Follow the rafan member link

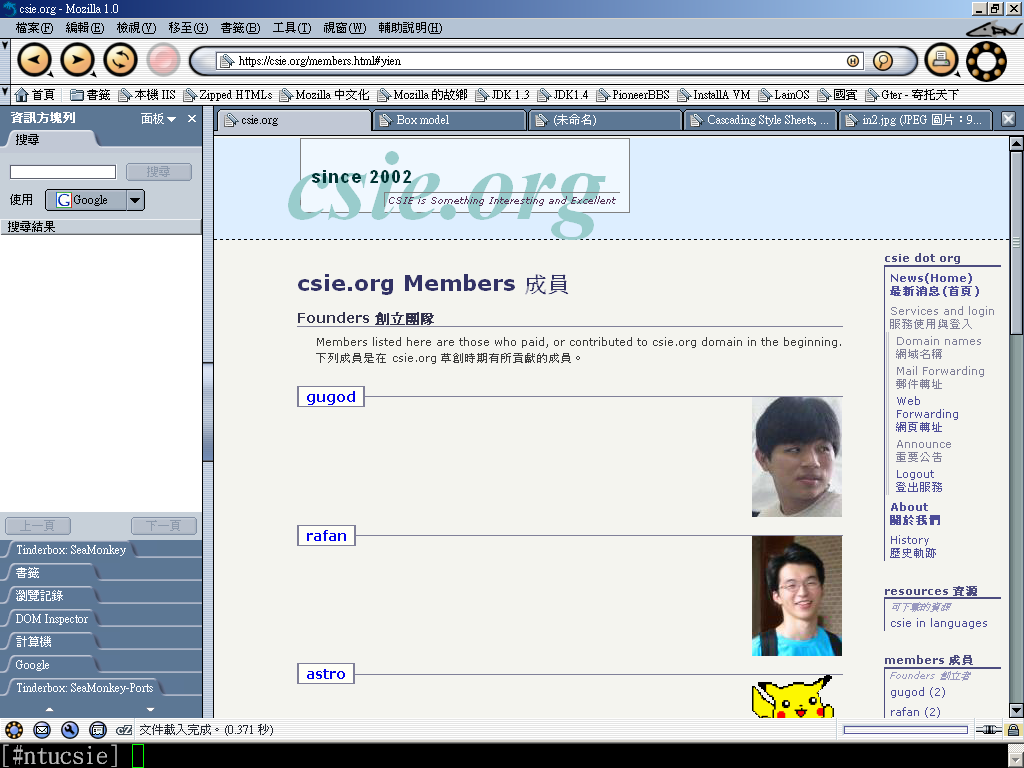(x=326, y=536)
